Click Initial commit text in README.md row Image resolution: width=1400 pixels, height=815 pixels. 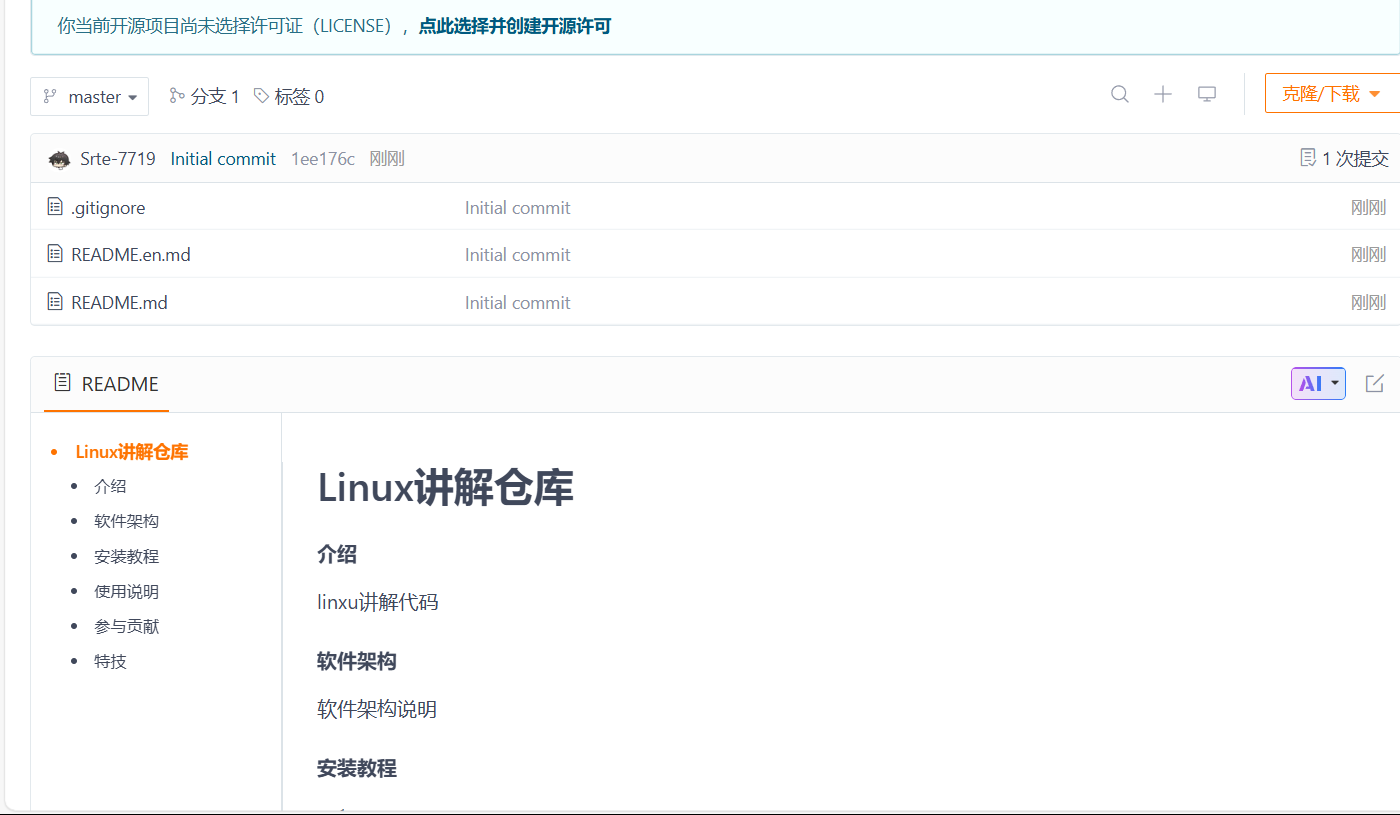[517, 303]
